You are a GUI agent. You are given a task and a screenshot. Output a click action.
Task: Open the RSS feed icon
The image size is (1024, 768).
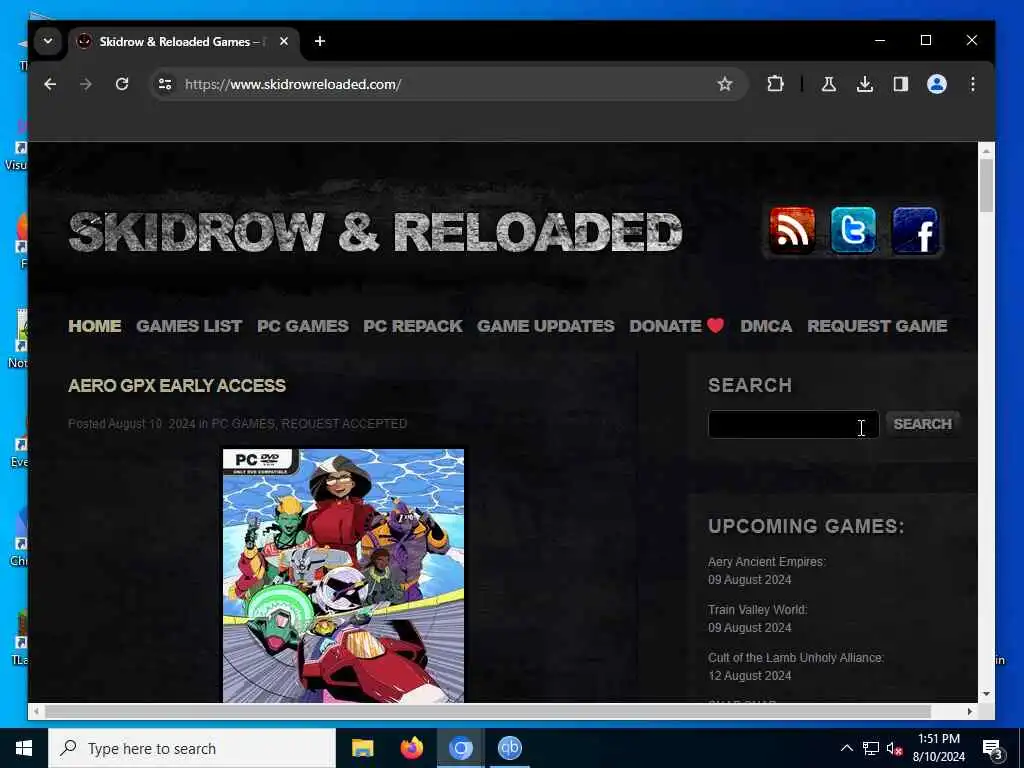point(792,231)
